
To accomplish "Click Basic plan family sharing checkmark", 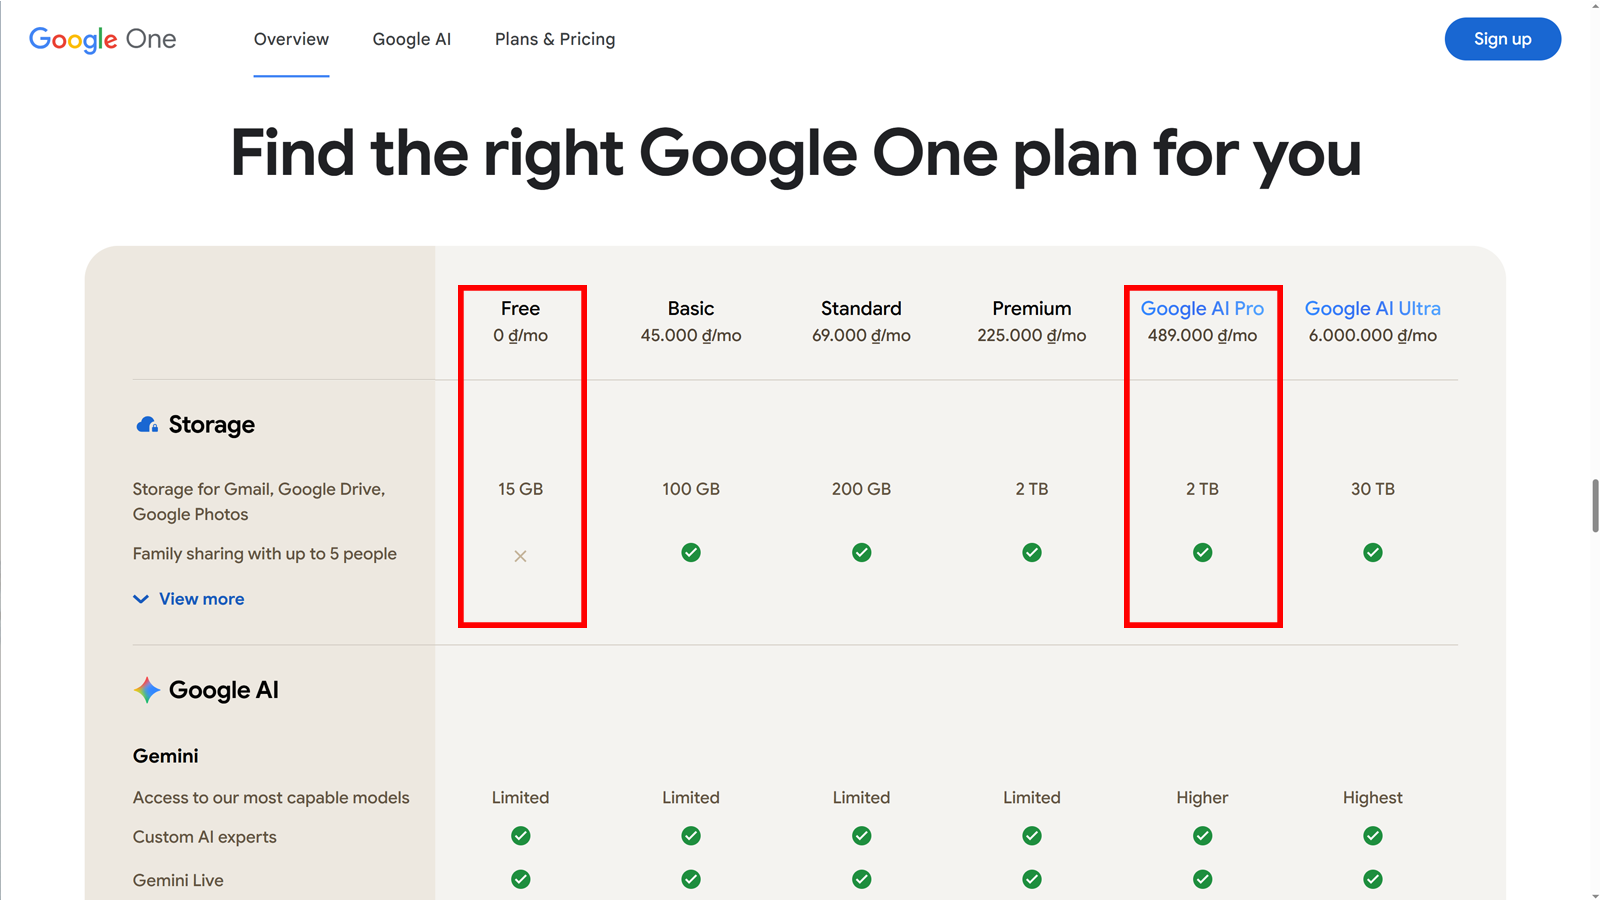I will [x=691, y=553].
